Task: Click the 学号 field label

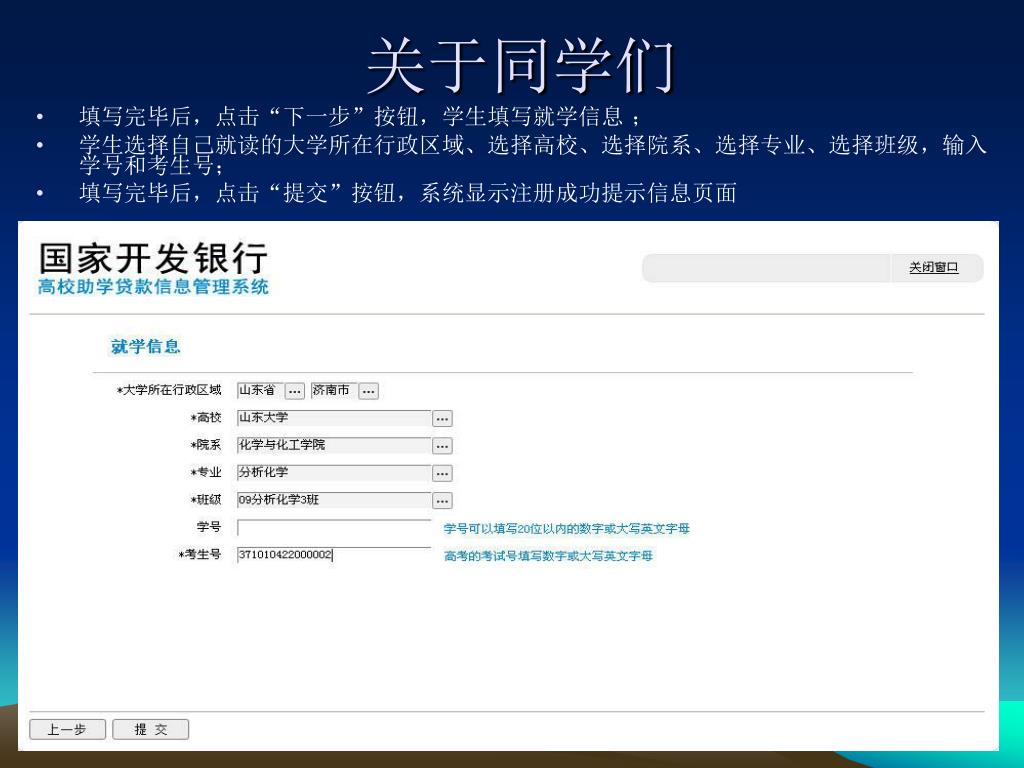Action: click(x=209, y=527)
